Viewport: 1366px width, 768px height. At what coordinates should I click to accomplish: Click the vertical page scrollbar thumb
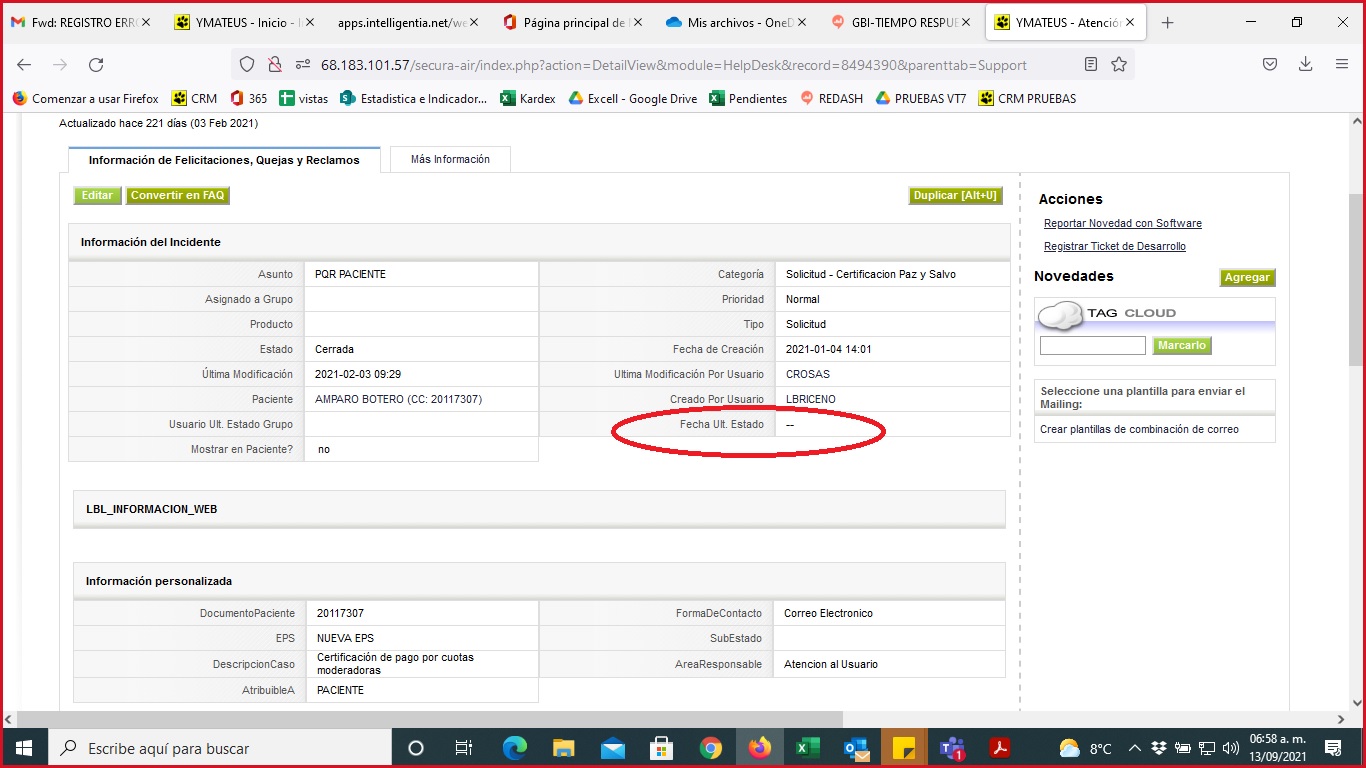[1356, 280]
